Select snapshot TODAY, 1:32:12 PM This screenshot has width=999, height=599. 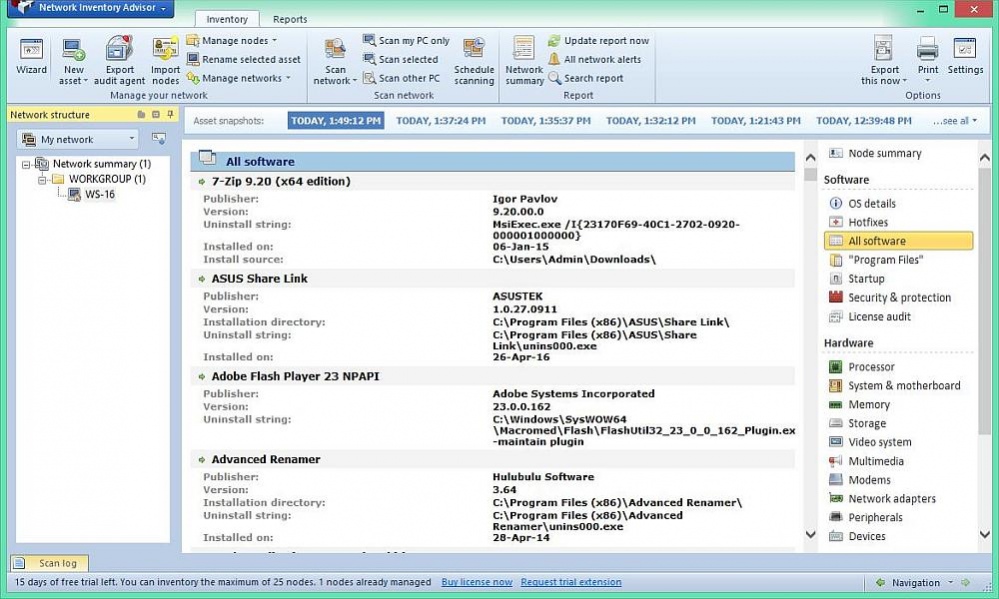pos(650,120)
